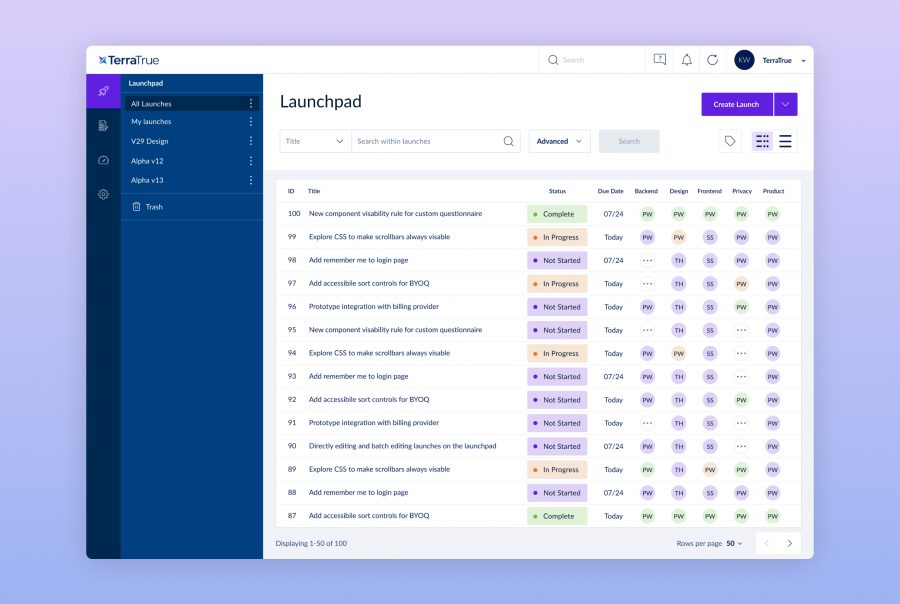The width and height of the screenshot is (900, 604).
Task: Open the dashboard gauge sidebar icon
Action: point(103,160)
